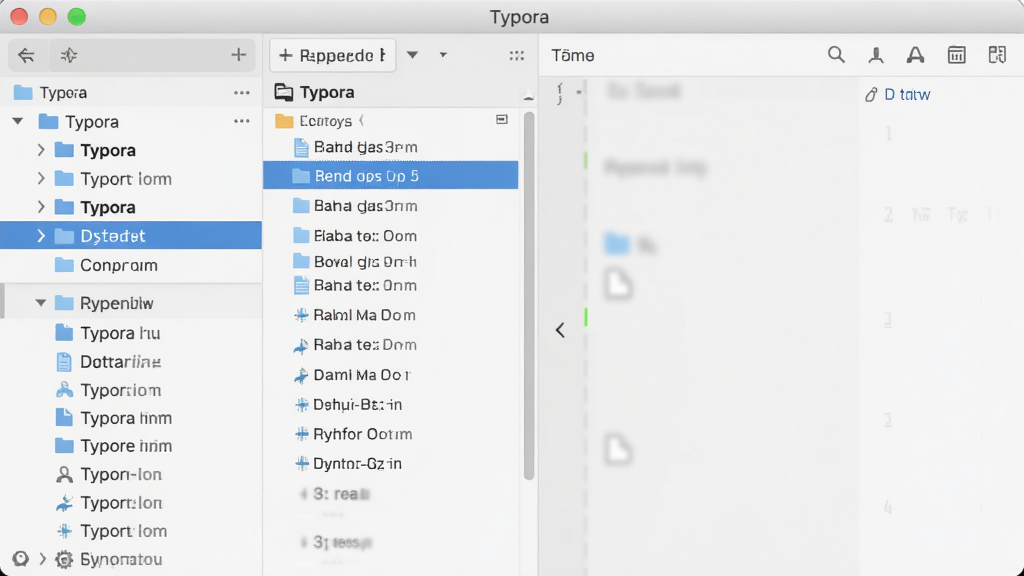This screenshot has height=576, width=1024.
Task: Select the Conproim folder
Action: (x=131, y=265)
